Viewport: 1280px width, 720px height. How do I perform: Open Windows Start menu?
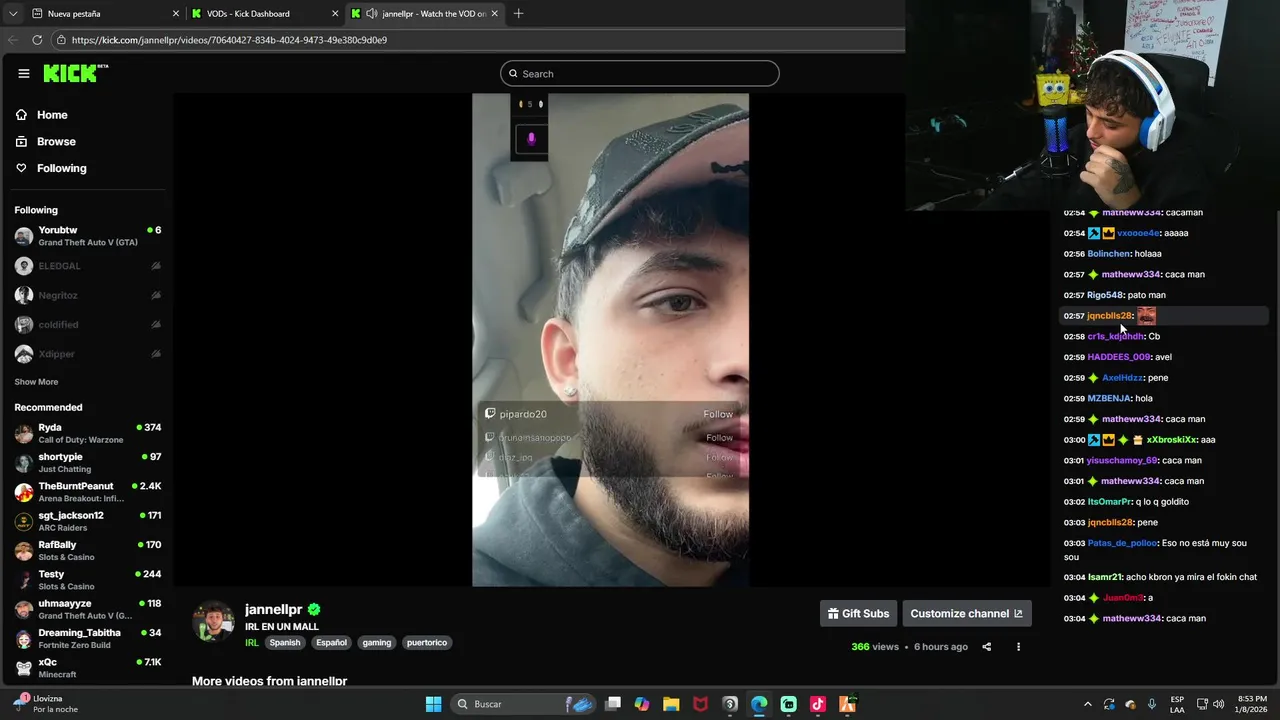coord(433,704)
